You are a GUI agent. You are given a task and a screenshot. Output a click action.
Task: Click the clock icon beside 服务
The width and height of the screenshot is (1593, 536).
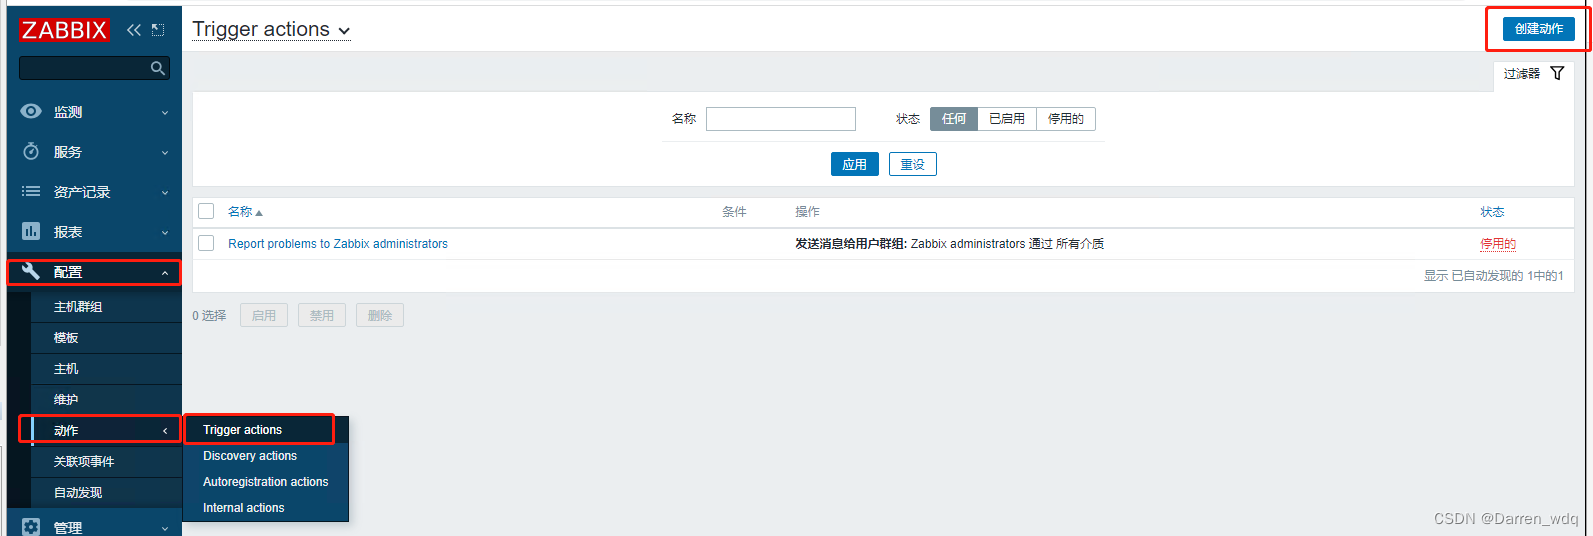(31, 151)
